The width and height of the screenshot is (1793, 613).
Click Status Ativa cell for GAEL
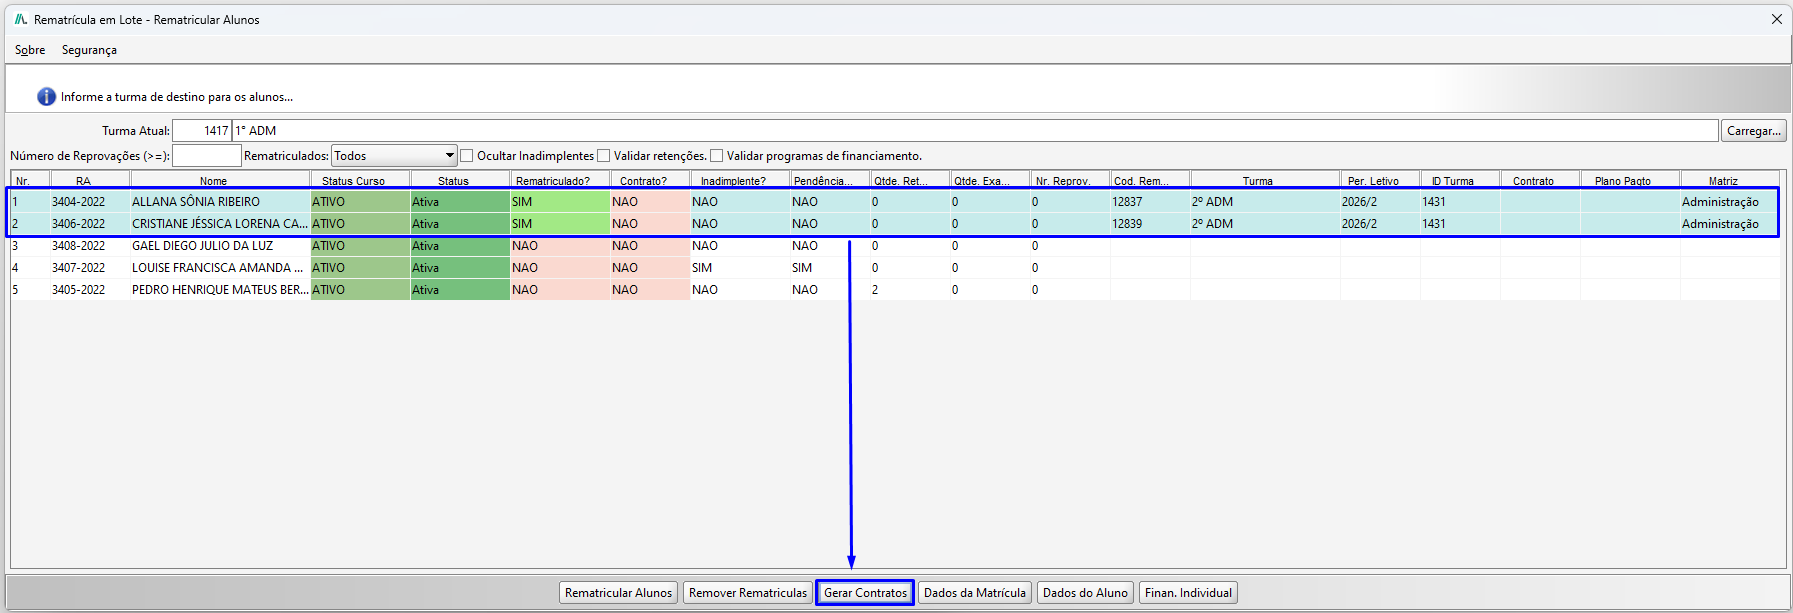(x=460, y=246)
